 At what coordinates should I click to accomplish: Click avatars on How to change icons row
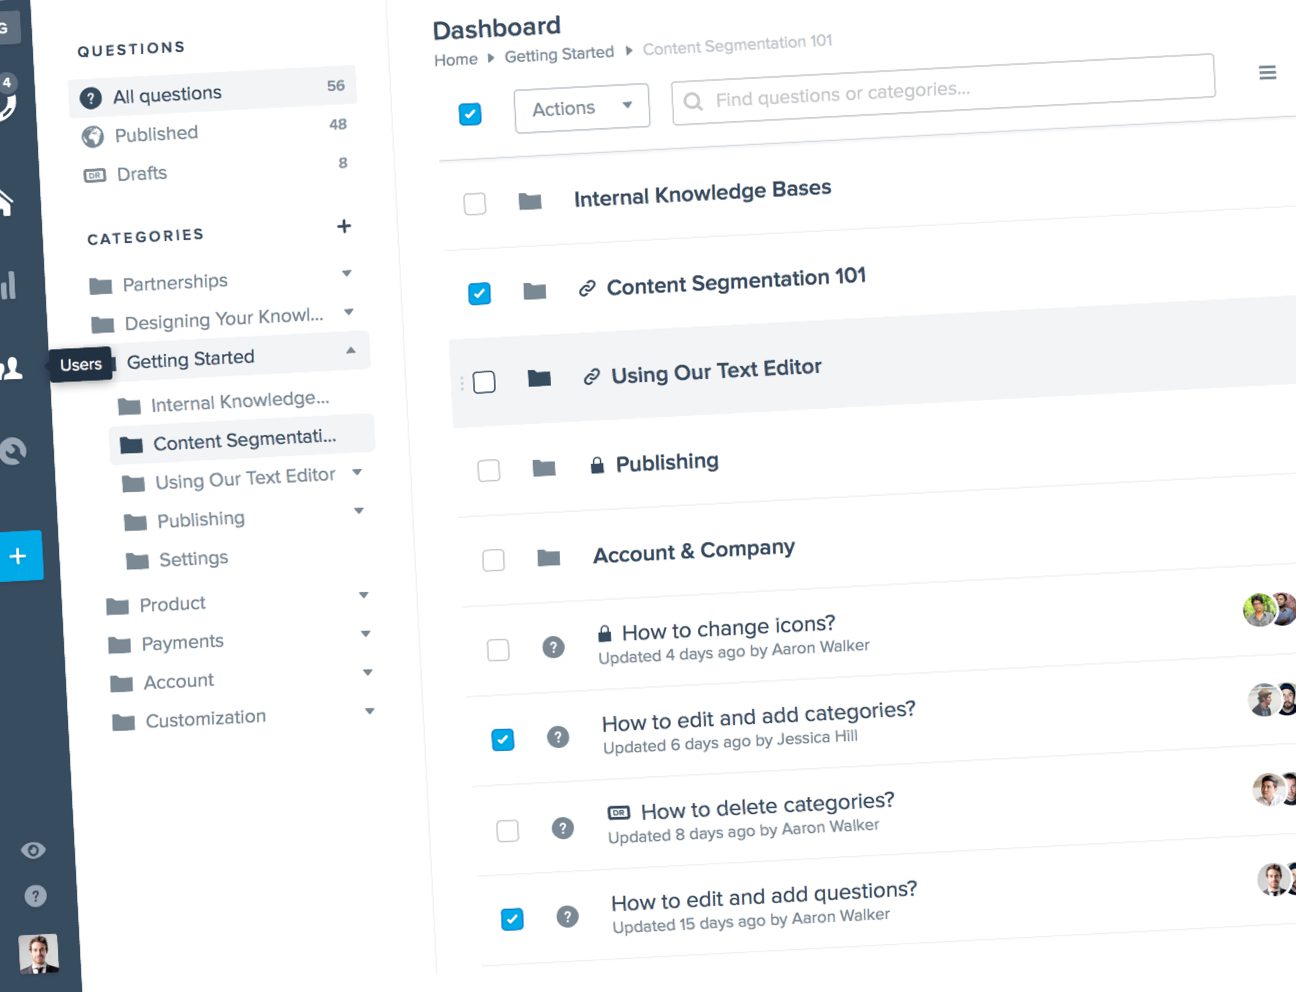(x=1269, y=609)
